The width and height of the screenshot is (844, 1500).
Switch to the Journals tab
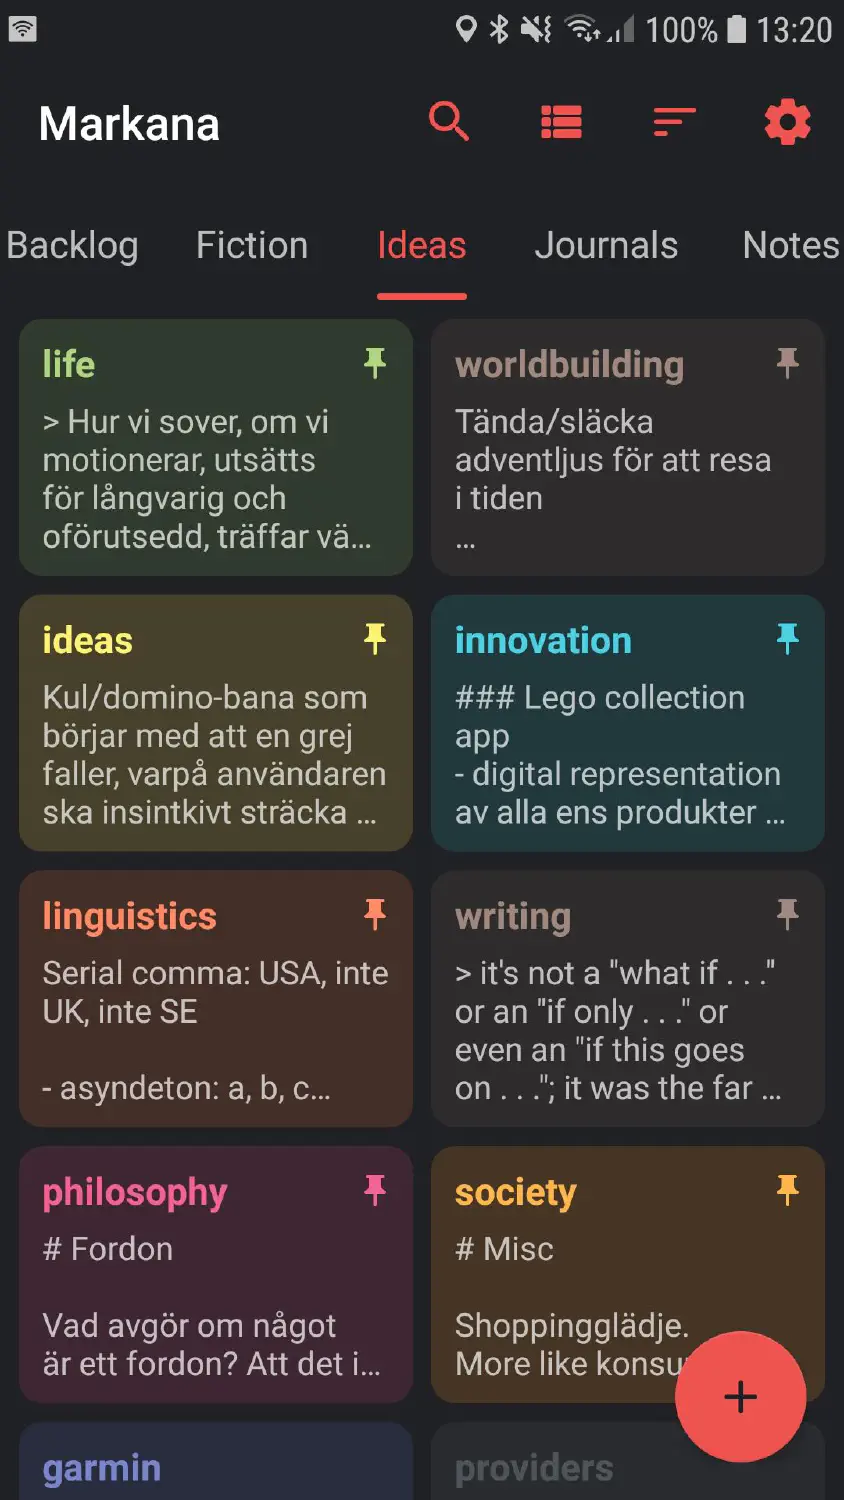pyautogui.click(x=606, y=246)
